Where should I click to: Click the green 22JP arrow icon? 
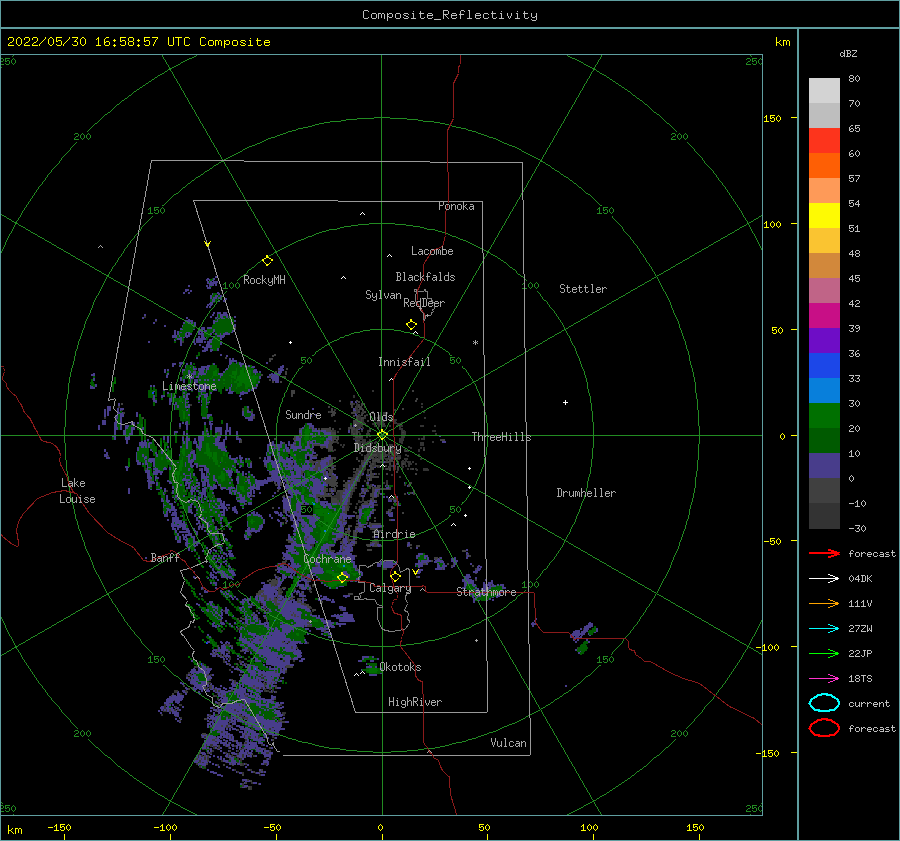[x=824, y=653]
